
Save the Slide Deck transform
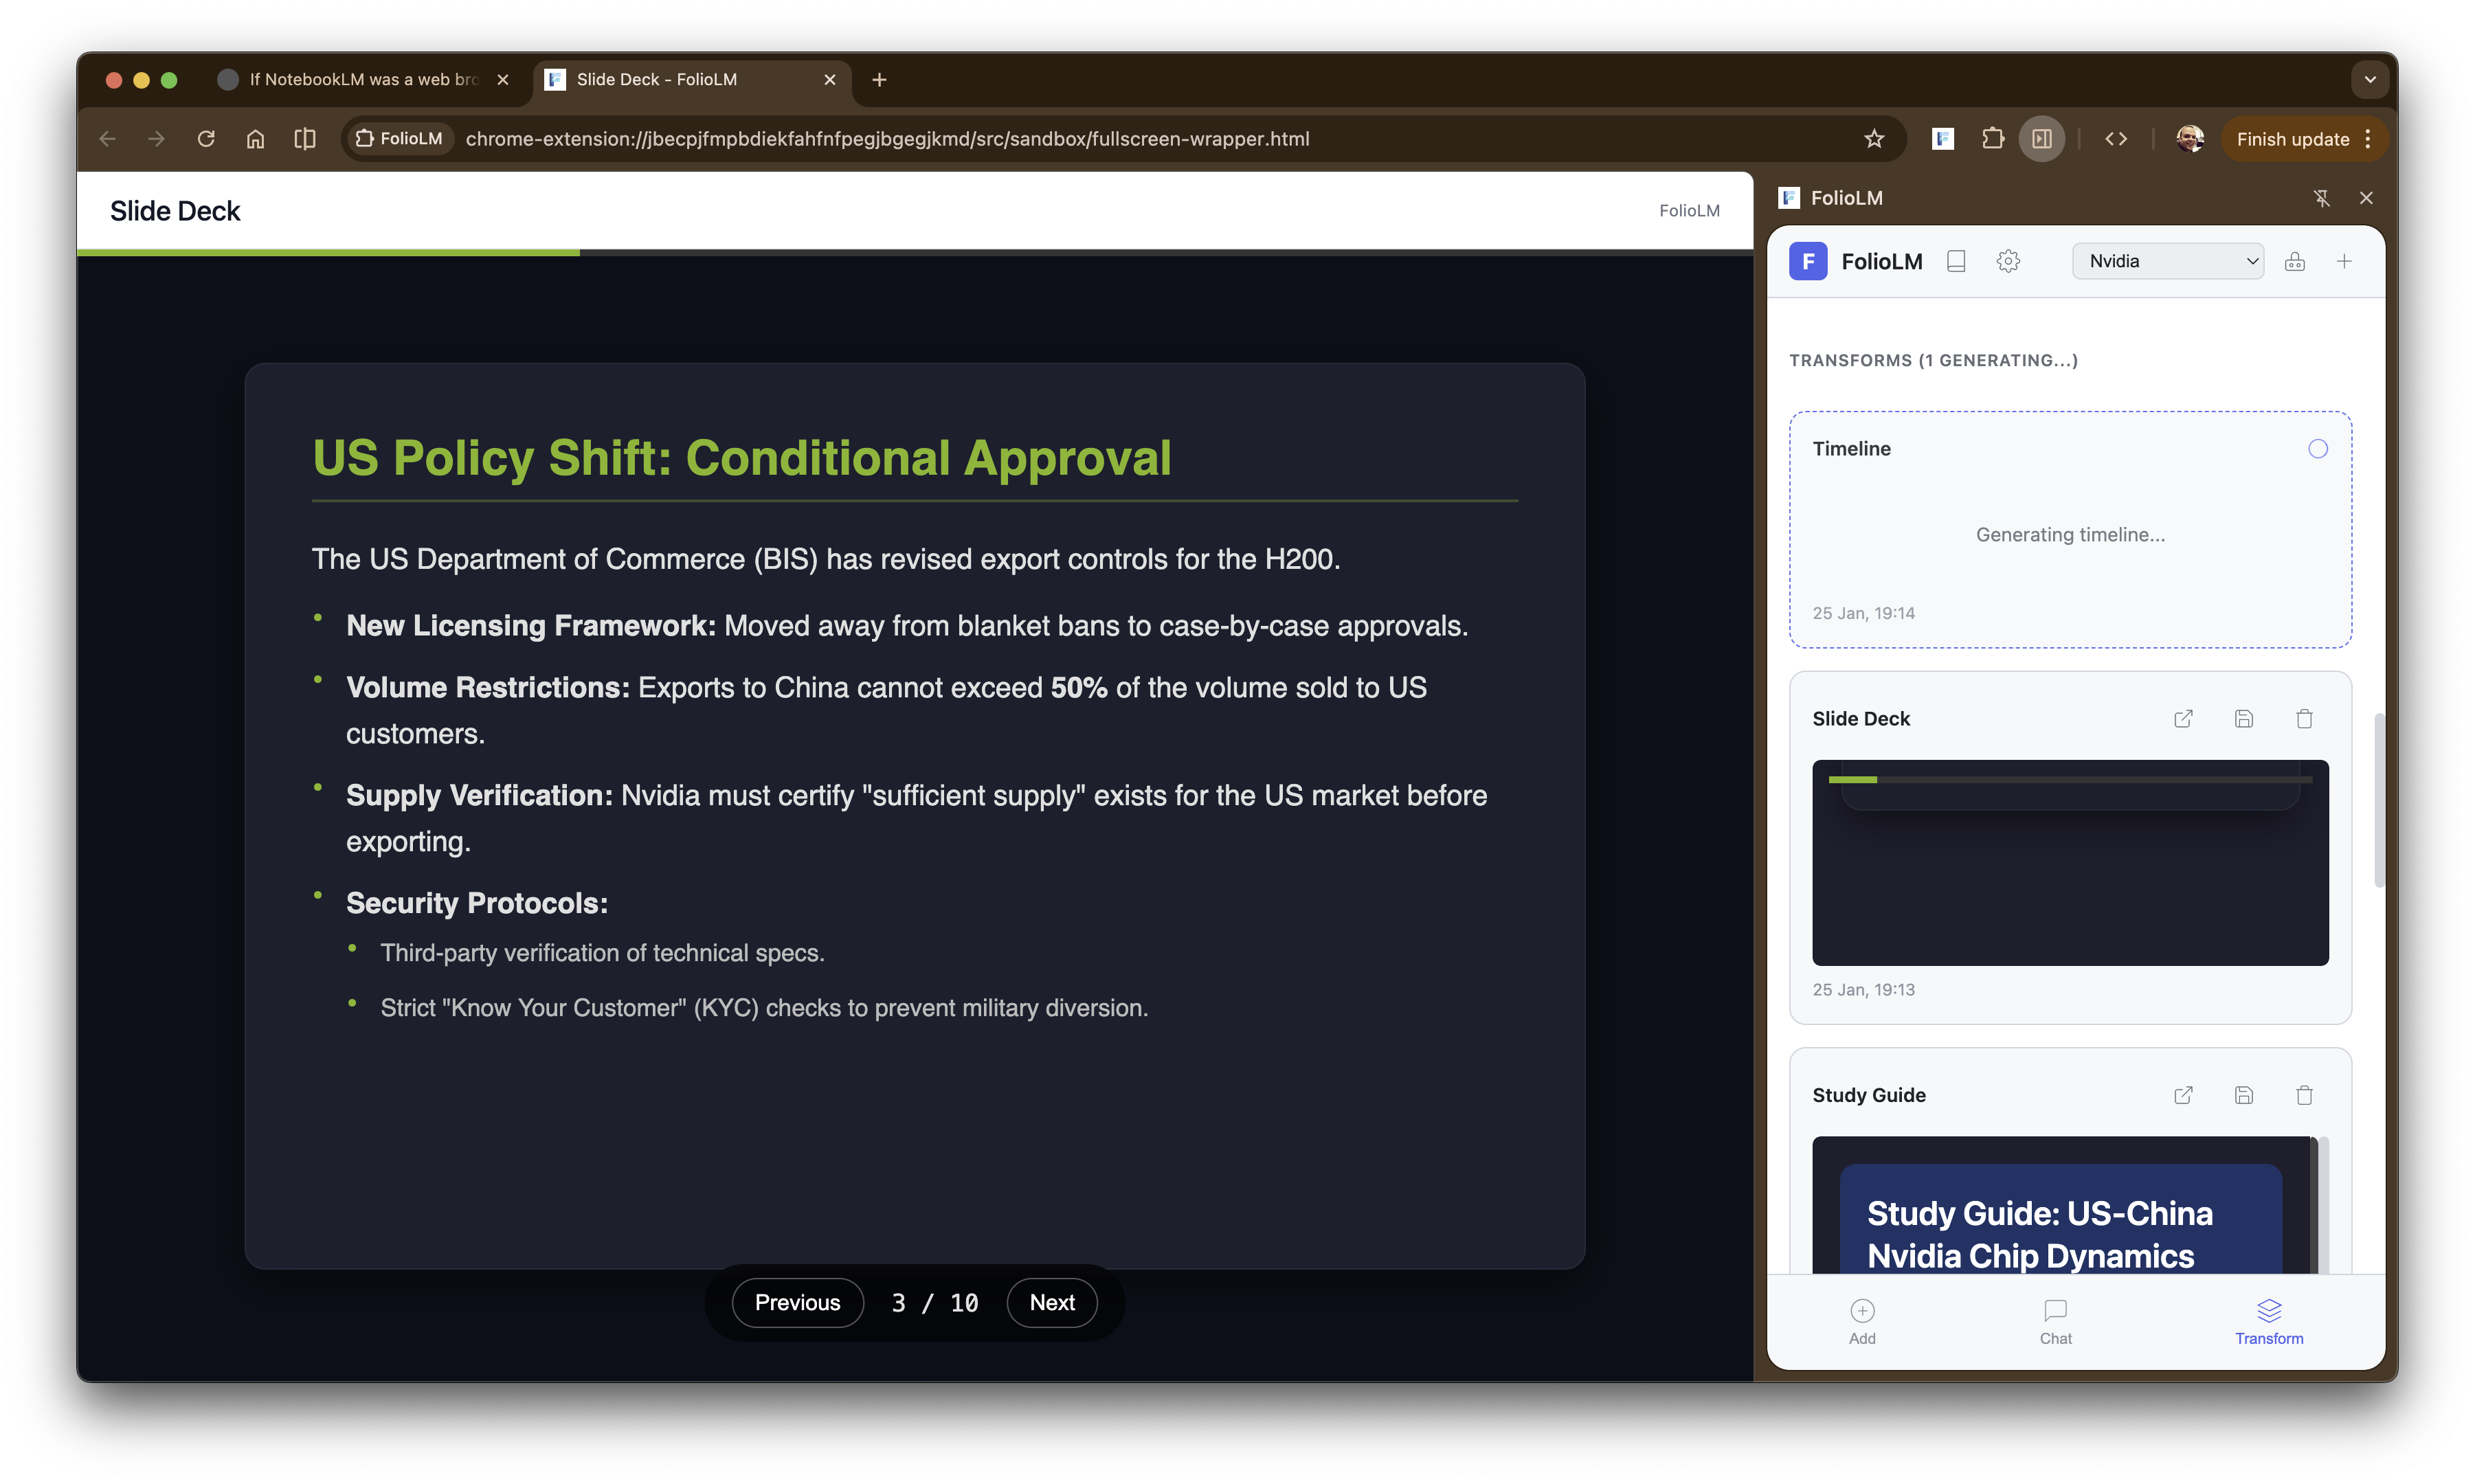2244,718
